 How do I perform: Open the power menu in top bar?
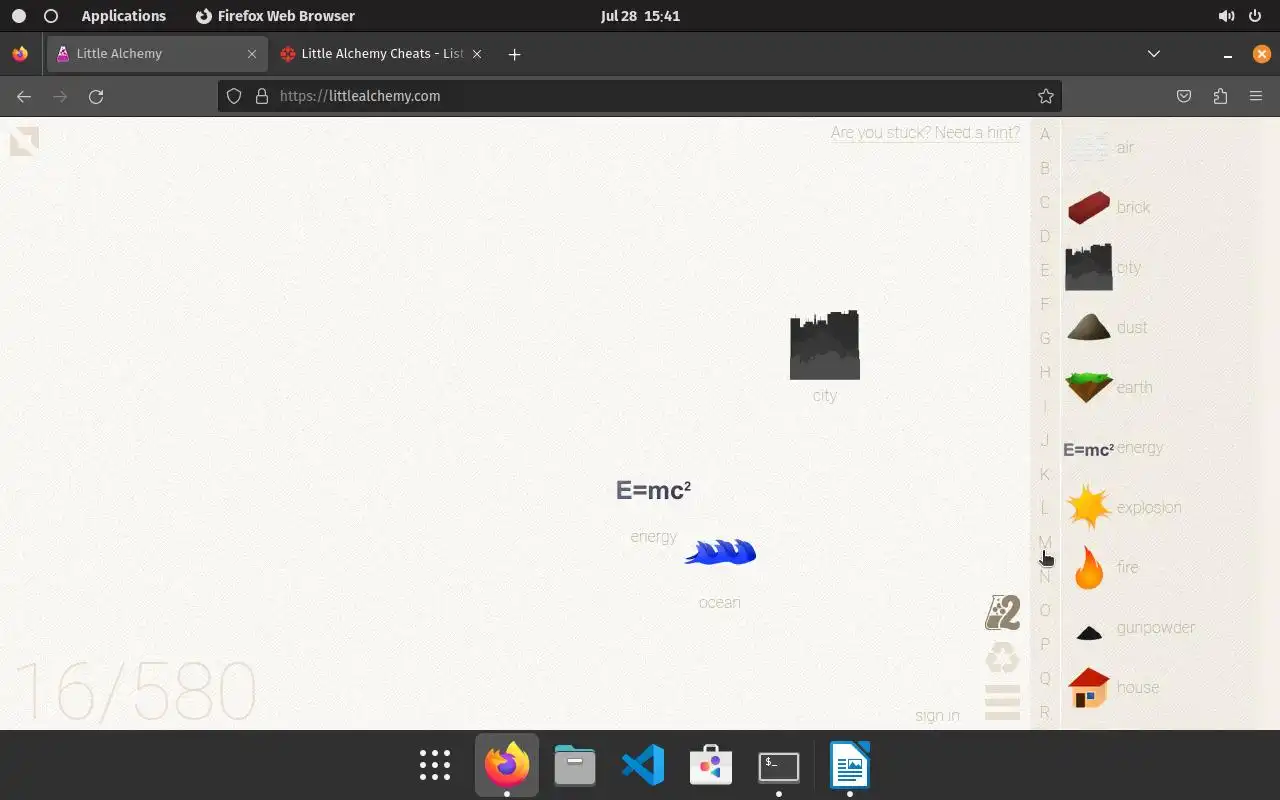click(1255, 16)
